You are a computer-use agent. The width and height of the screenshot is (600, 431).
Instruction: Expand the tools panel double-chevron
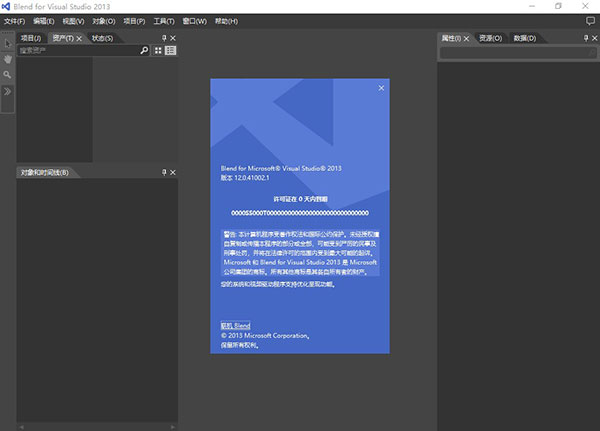(7, 91)
